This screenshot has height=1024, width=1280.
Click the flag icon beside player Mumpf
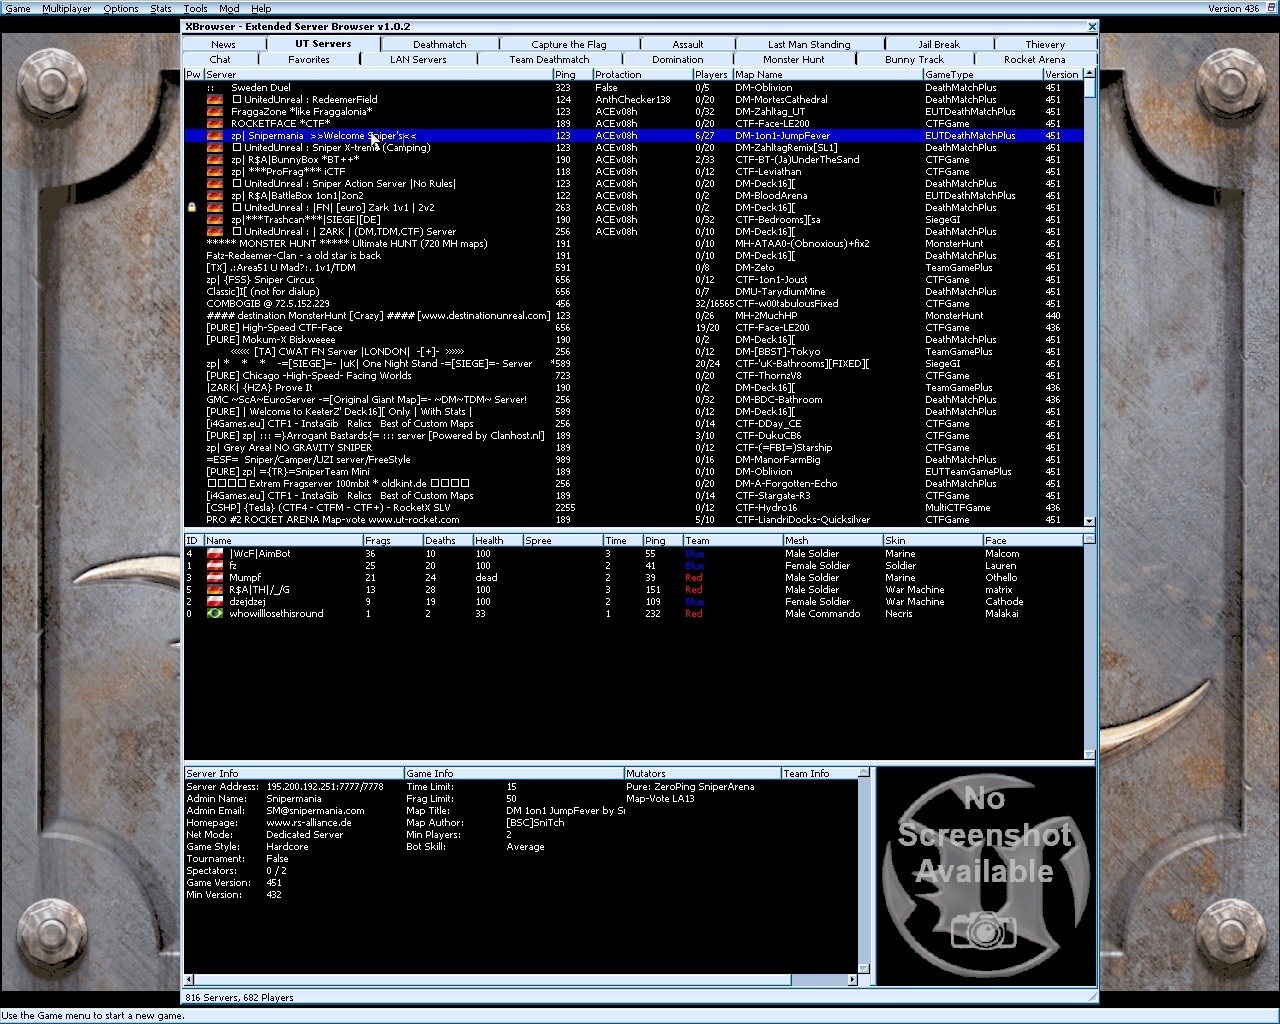tap(214, 578)
